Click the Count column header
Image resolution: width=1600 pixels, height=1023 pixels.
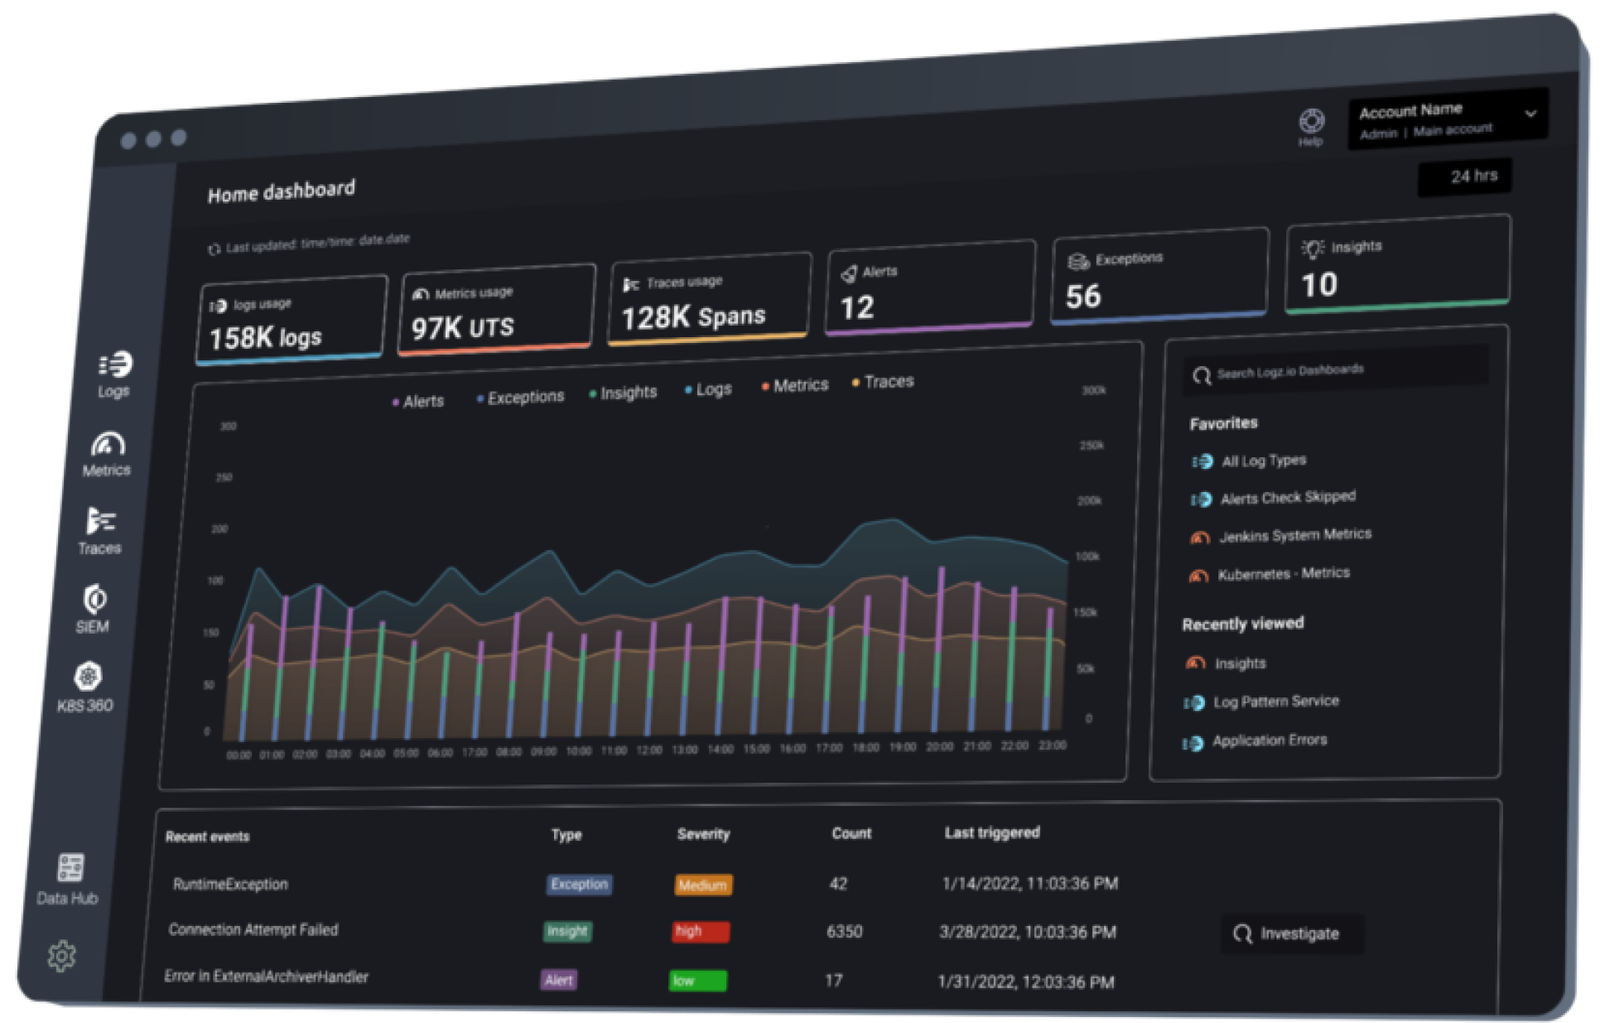click(x=851, y=833)
